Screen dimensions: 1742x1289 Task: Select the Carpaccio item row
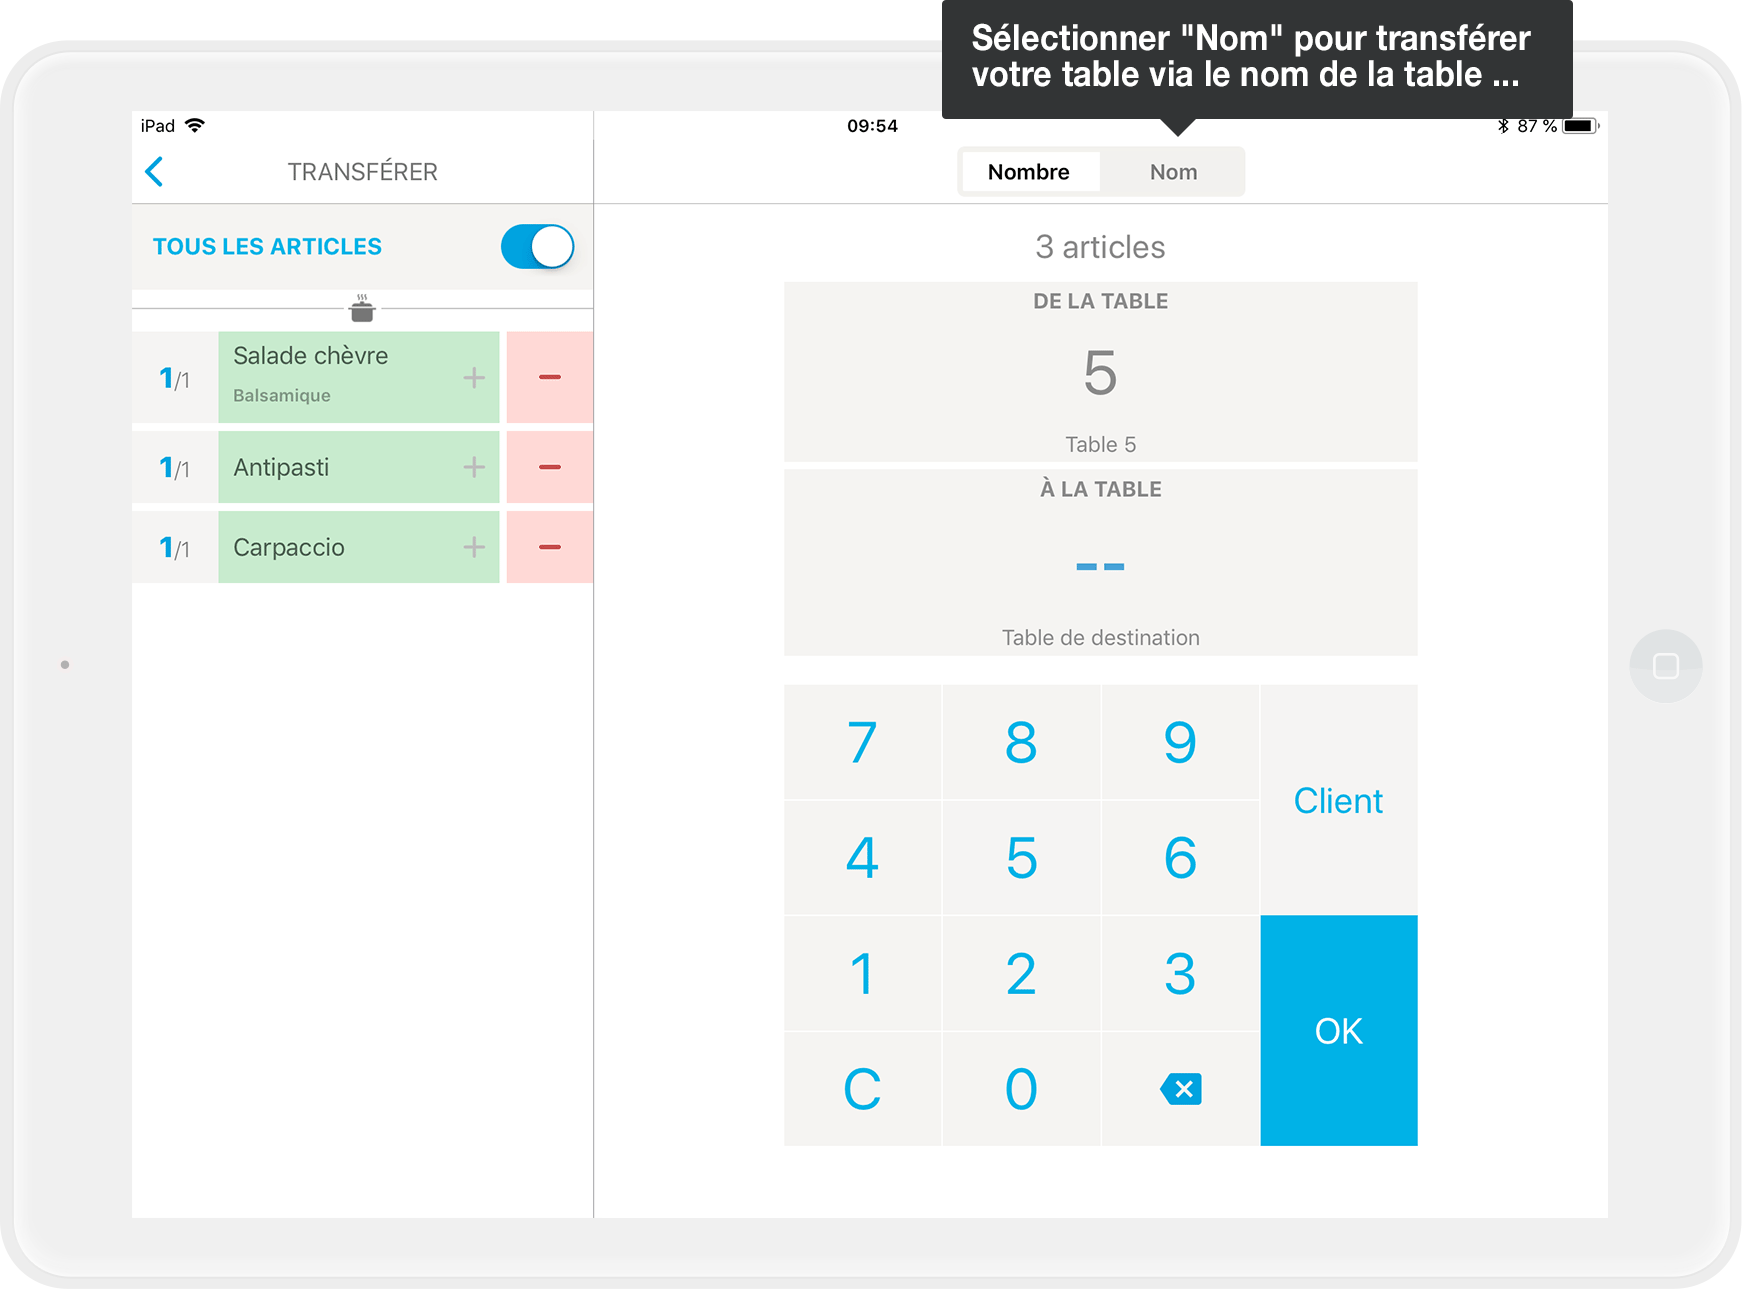pos(359,547)
